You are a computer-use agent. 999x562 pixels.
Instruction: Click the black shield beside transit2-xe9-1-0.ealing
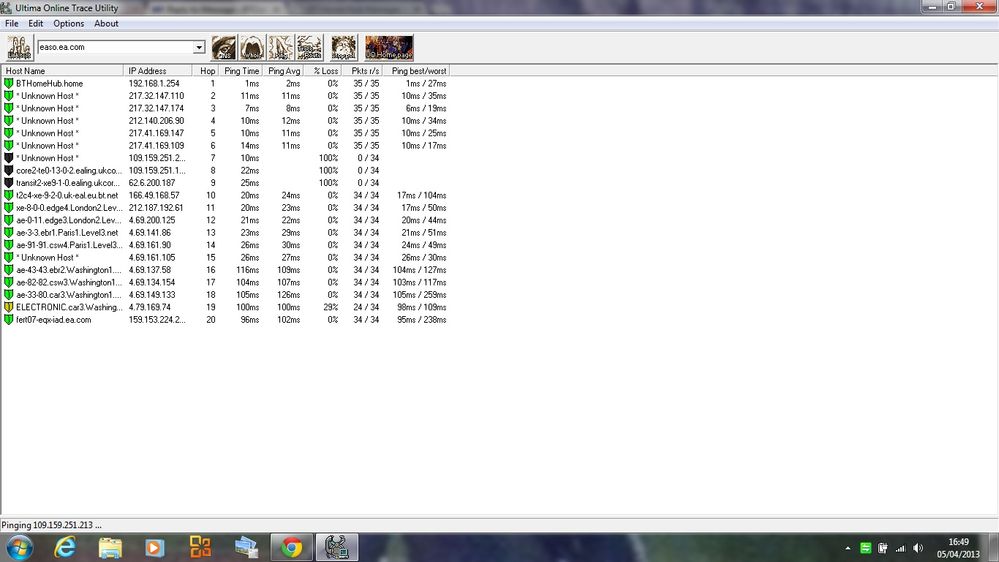coord(8,183)
